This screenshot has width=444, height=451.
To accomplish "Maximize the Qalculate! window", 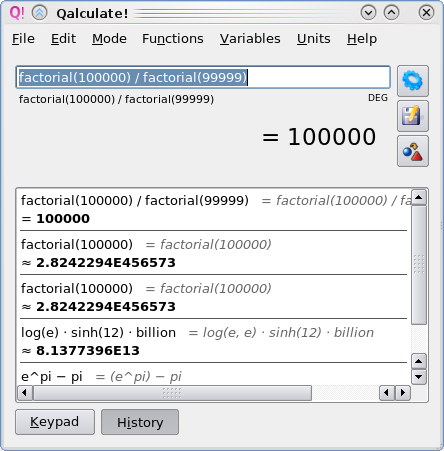I will coord(392,13).
